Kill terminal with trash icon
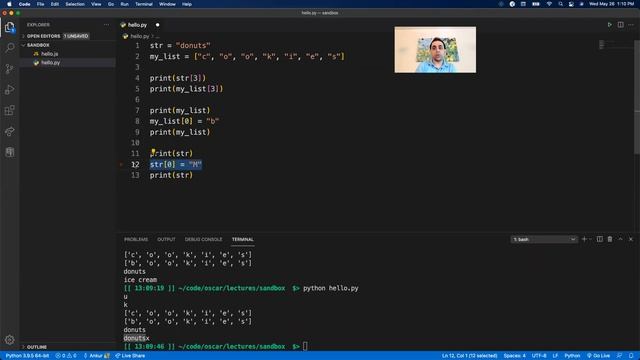This screenshot has width=640, height=360. click(x=610, y=239)
